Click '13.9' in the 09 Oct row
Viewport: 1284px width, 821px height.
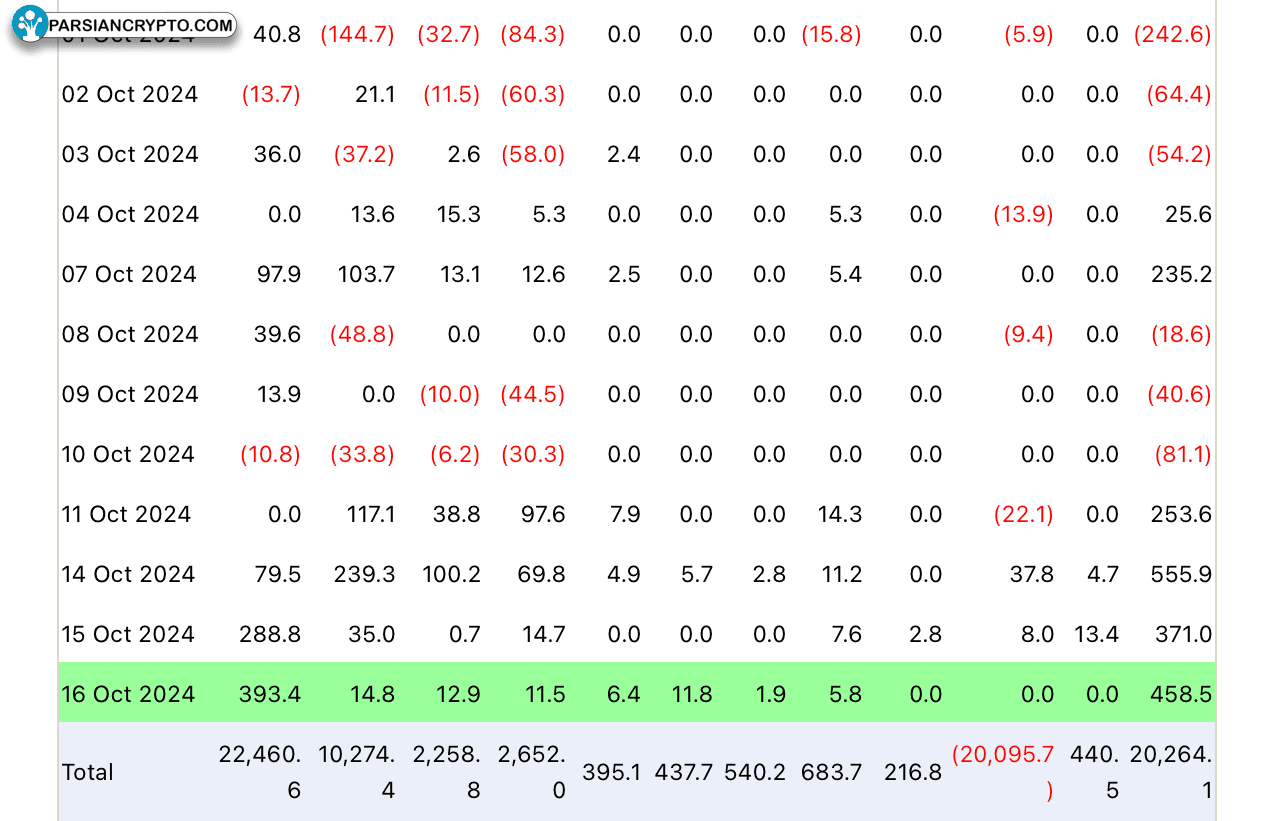280,394
